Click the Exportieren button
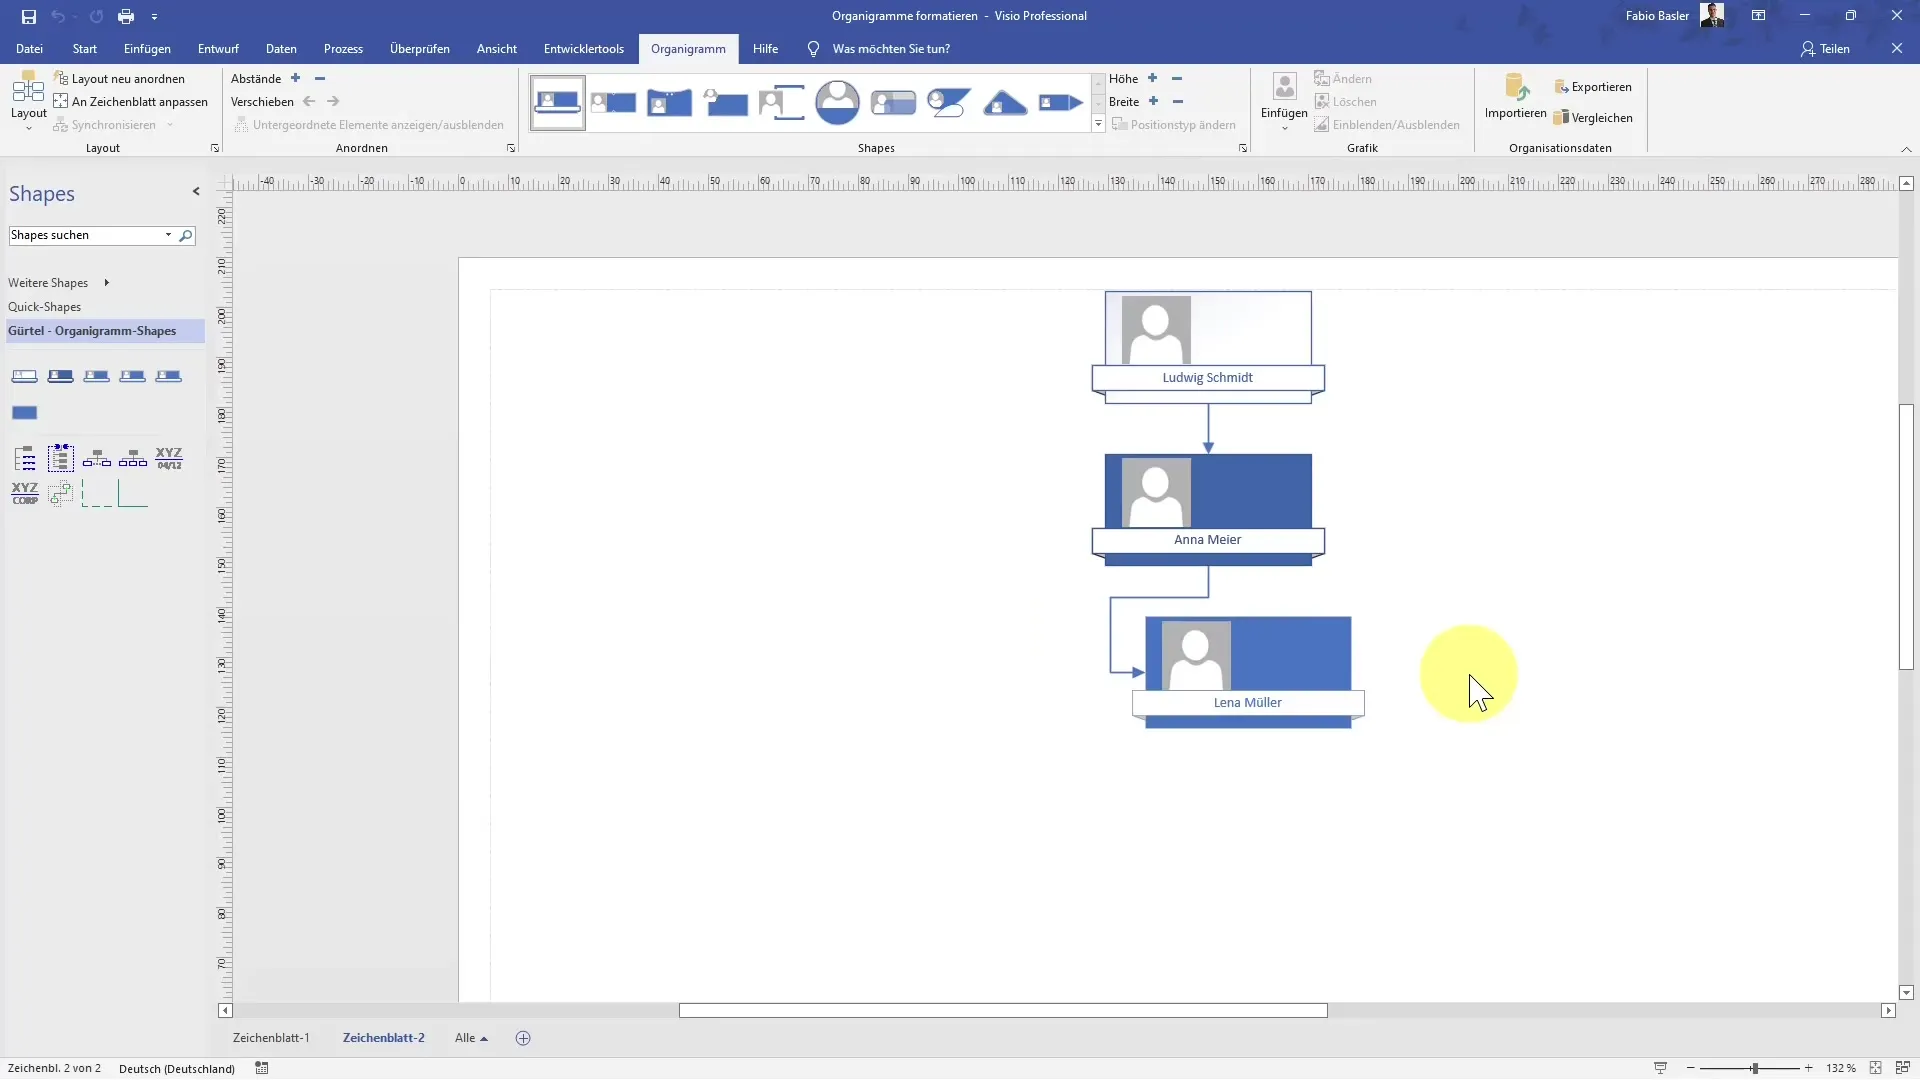 point(1593,87)
